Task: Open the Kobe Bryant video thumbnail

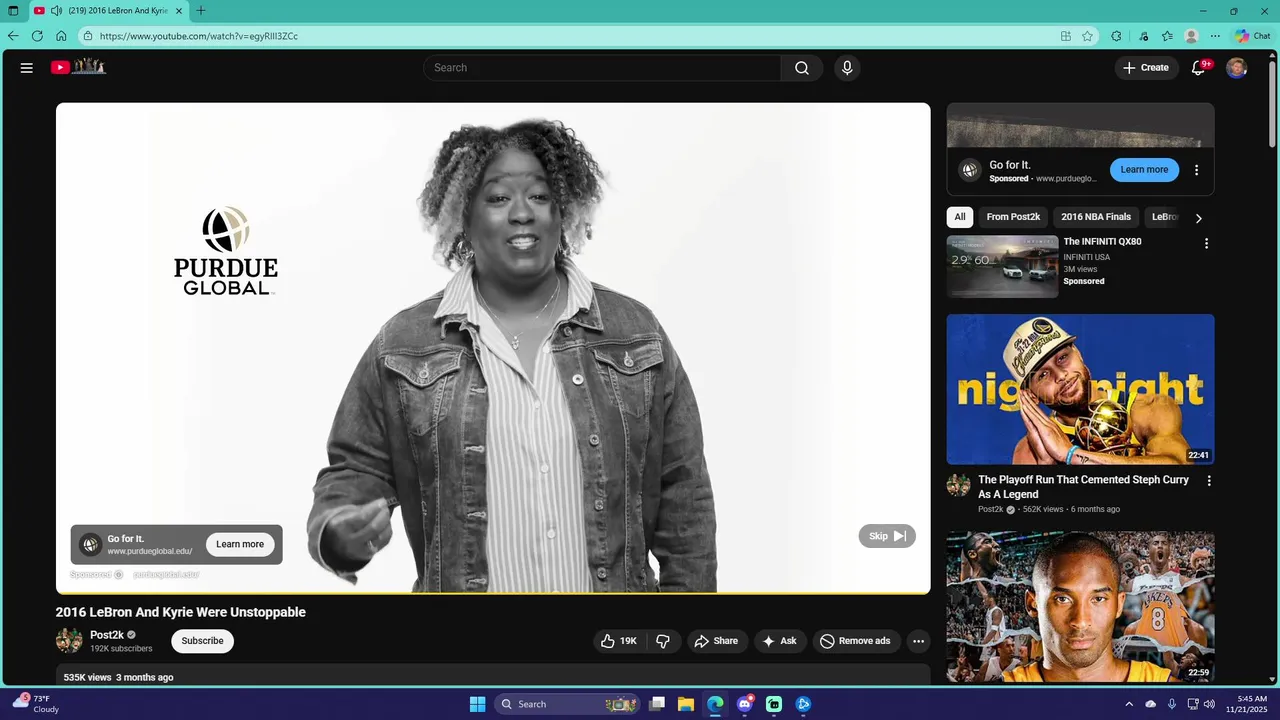Action: pyautogui.click(x=1080, y=607)
